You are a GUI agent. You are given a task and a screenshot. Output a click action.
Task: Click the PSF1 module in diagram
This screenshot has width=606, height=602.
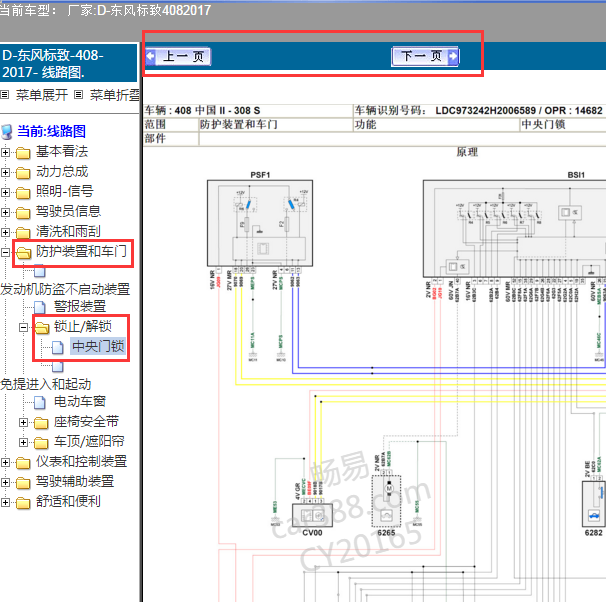pos(260,223)
